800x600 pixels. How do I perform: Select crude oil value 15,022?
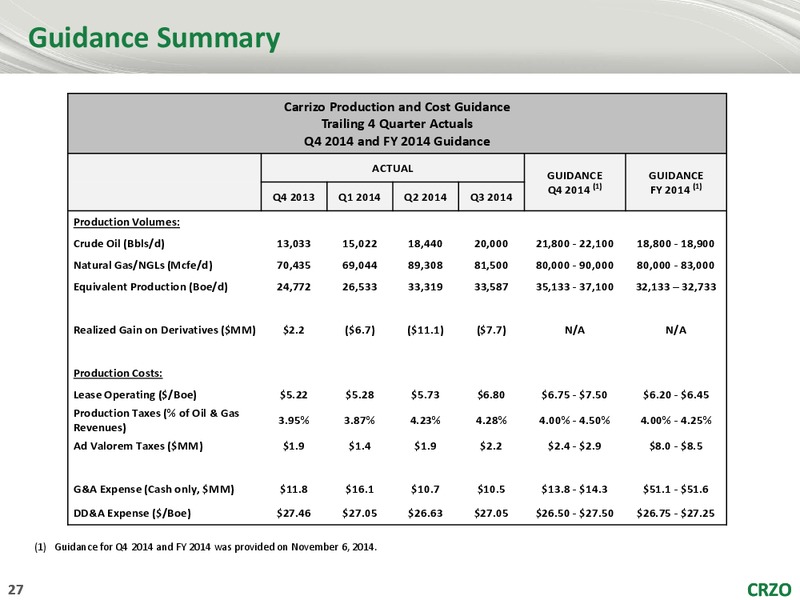point(360,243)
